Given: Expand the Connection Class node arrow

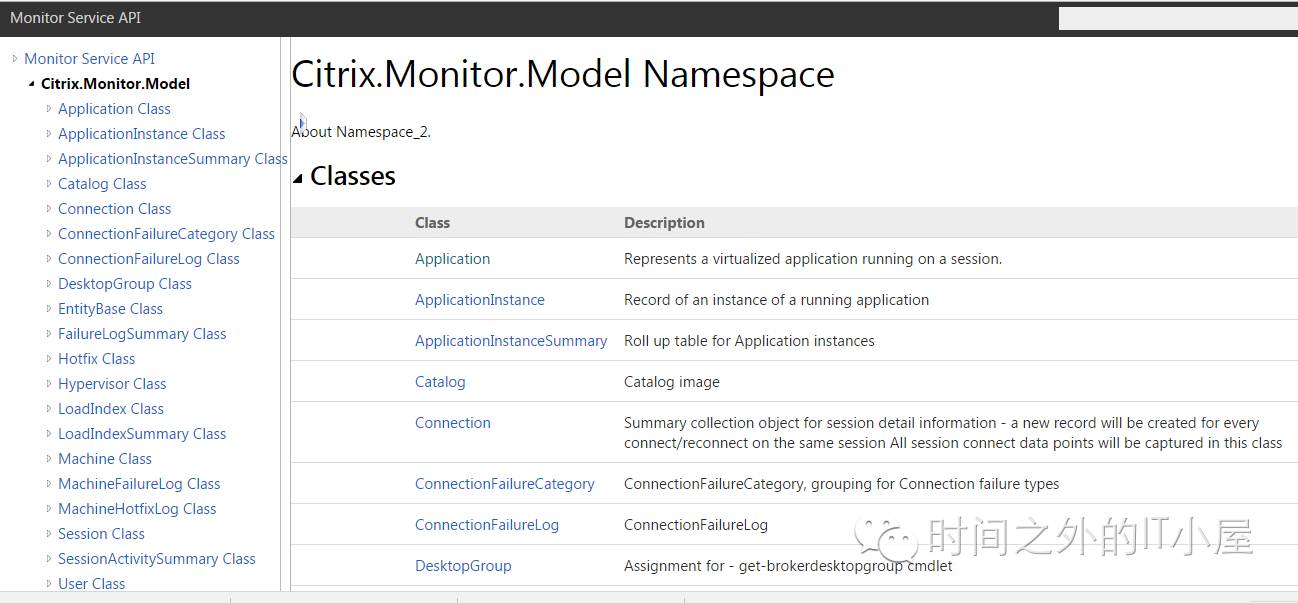Looking at the screenshot, I should pos(49,209).
